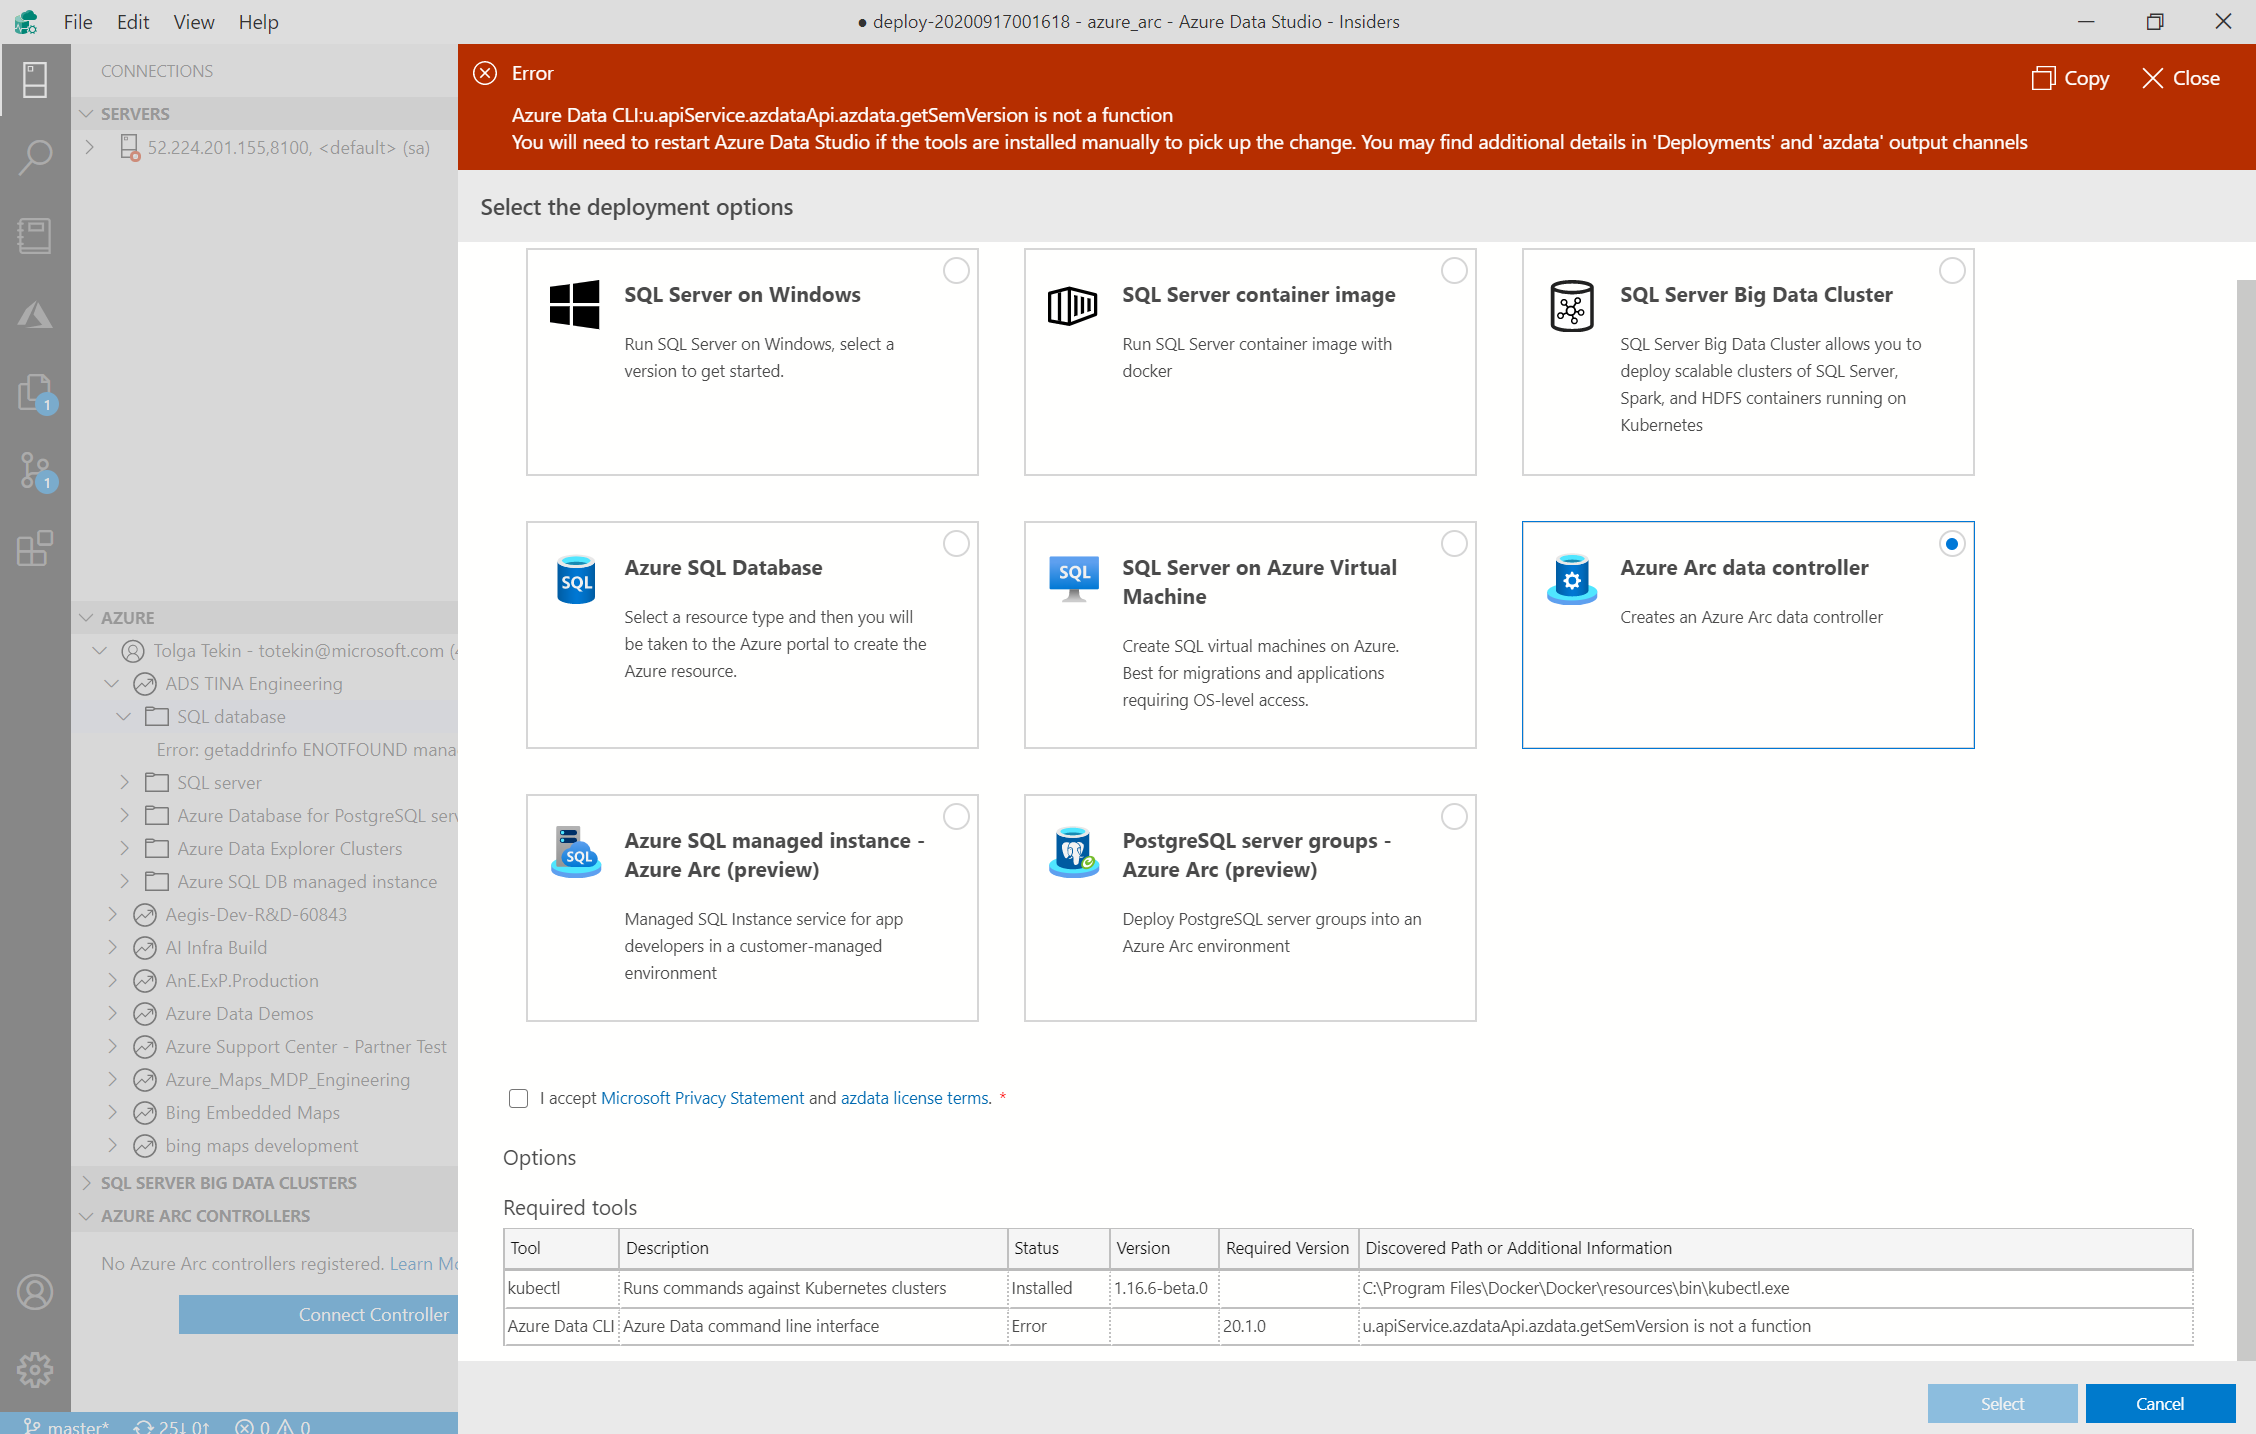The width and height of the screenshot is (2256, 1434).
Task: Open the Explorer files icon with badge
Action: pyautogui.click(x=35, y=393)
